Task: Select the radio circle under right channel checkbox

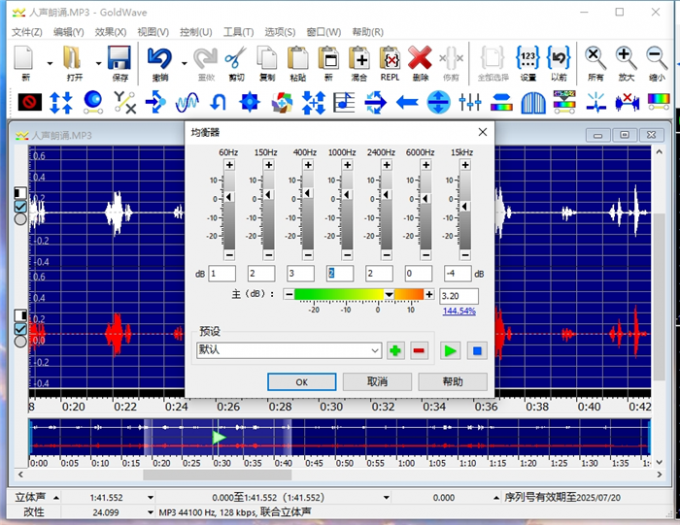Action: 20,342
